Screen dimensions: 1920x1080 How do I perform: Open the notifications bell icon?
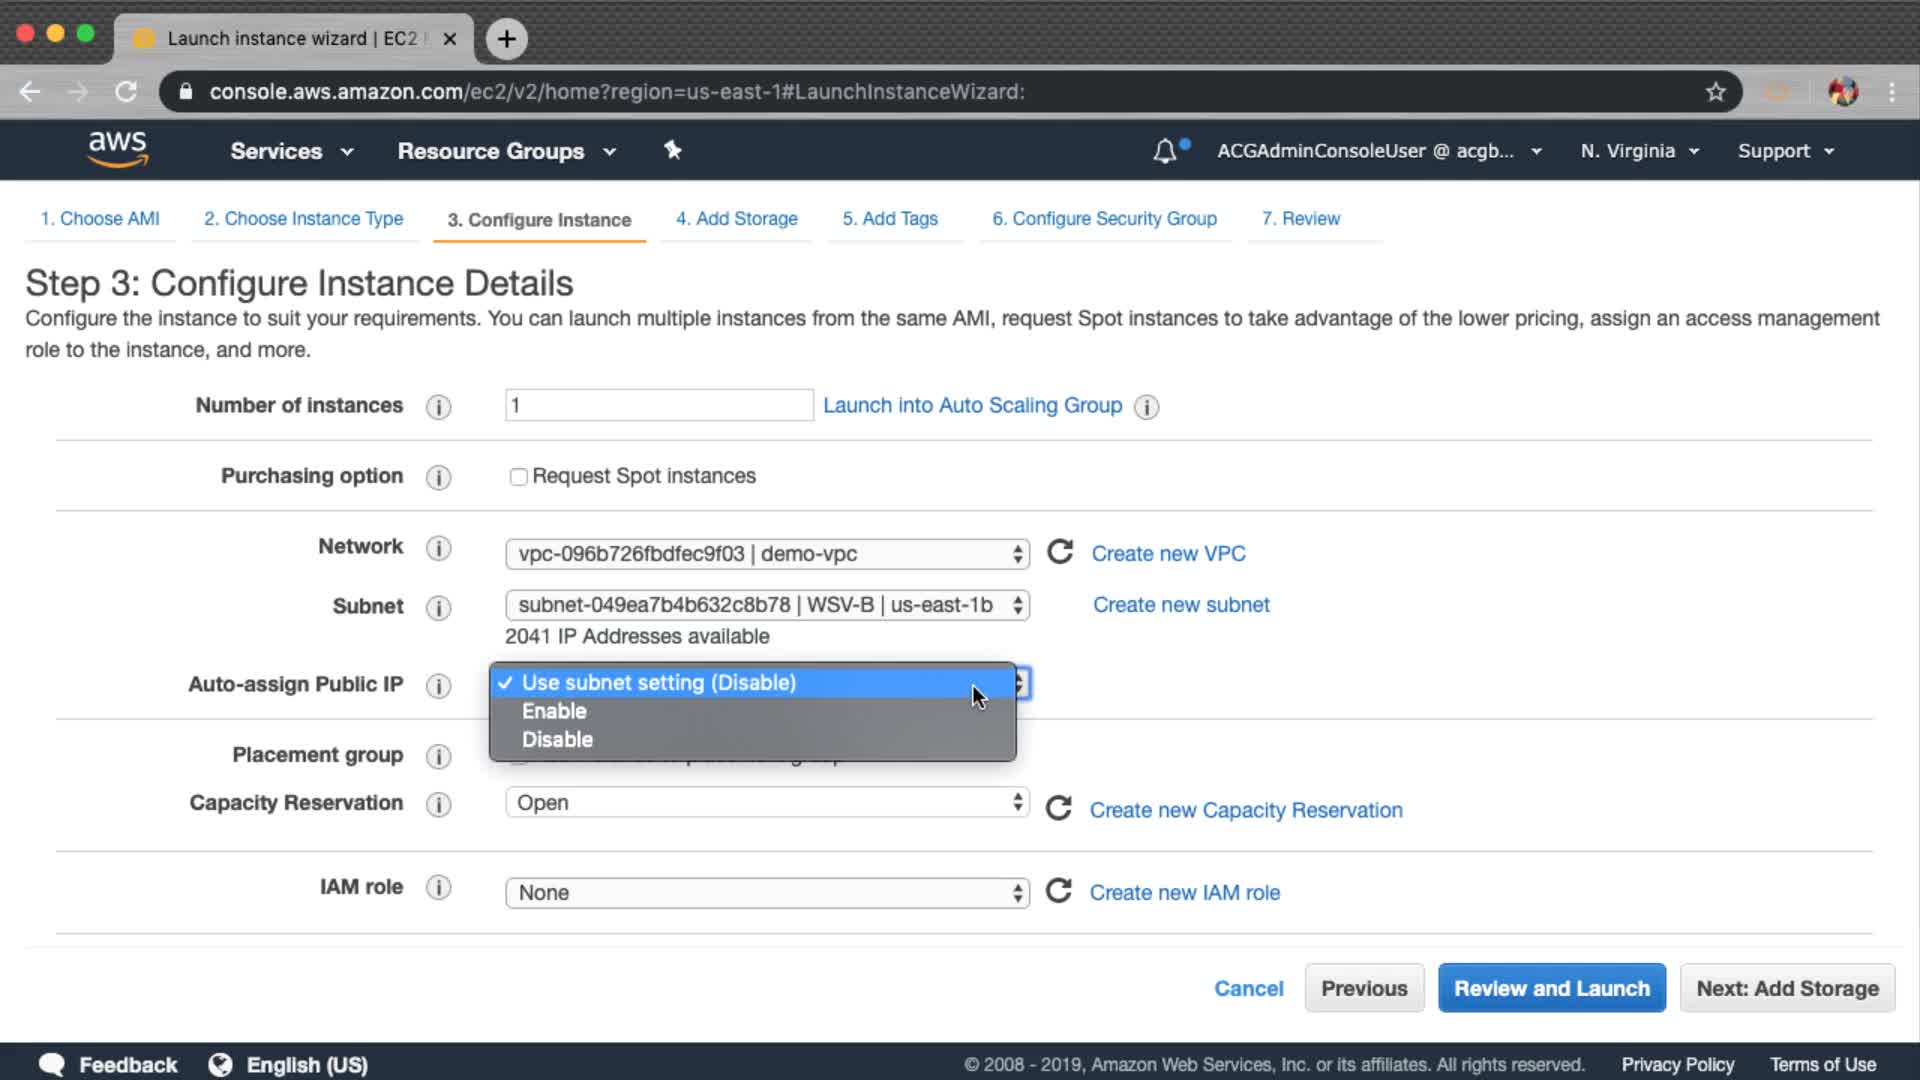1165,151
